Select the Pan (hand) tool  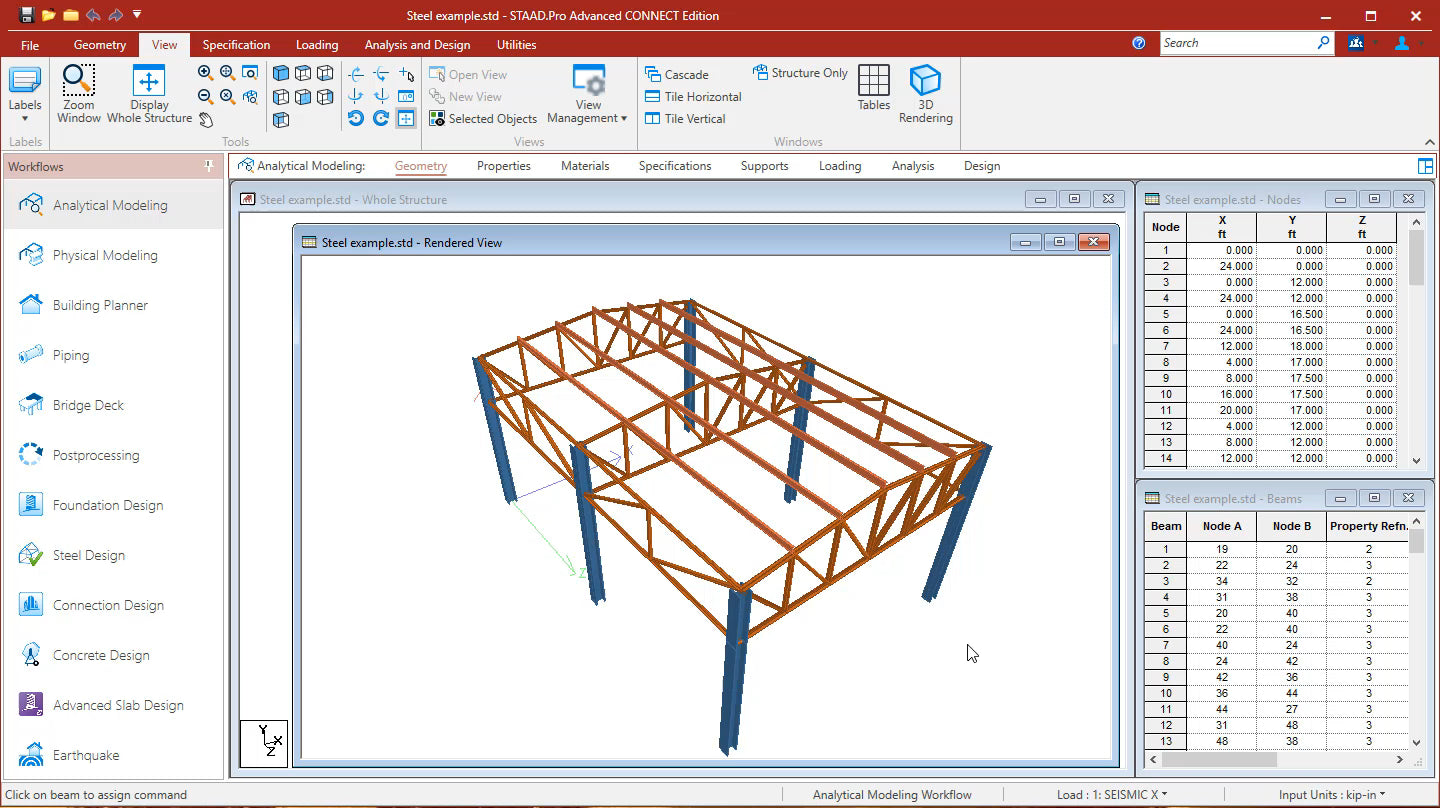pos(206,120)
